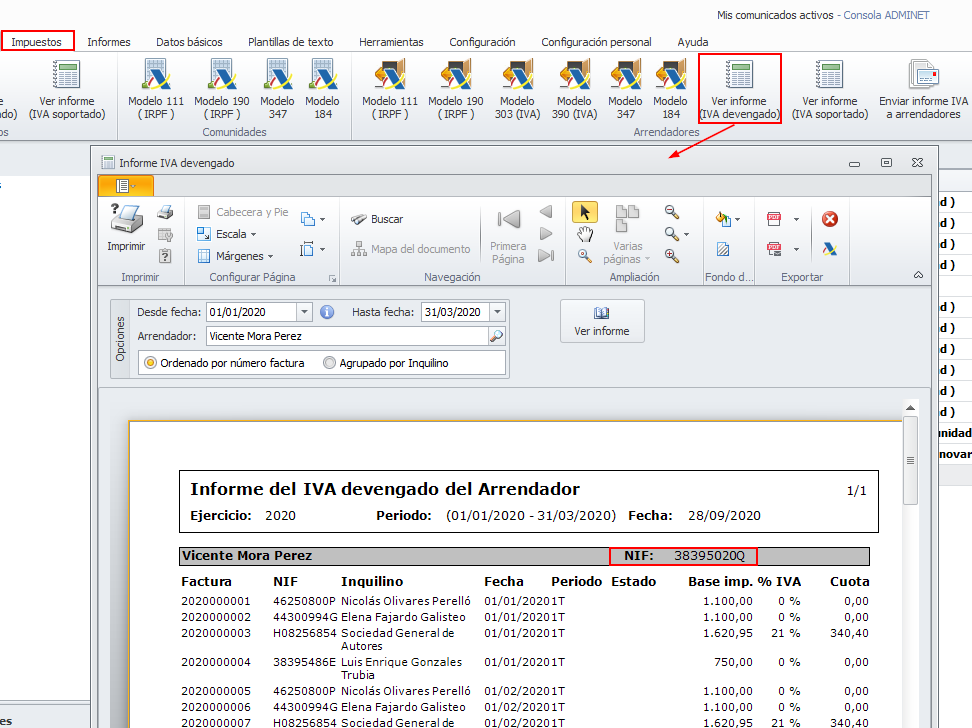Screen dimensions: 972x728
Task: Click the red close preview icon
Action: 829,219
